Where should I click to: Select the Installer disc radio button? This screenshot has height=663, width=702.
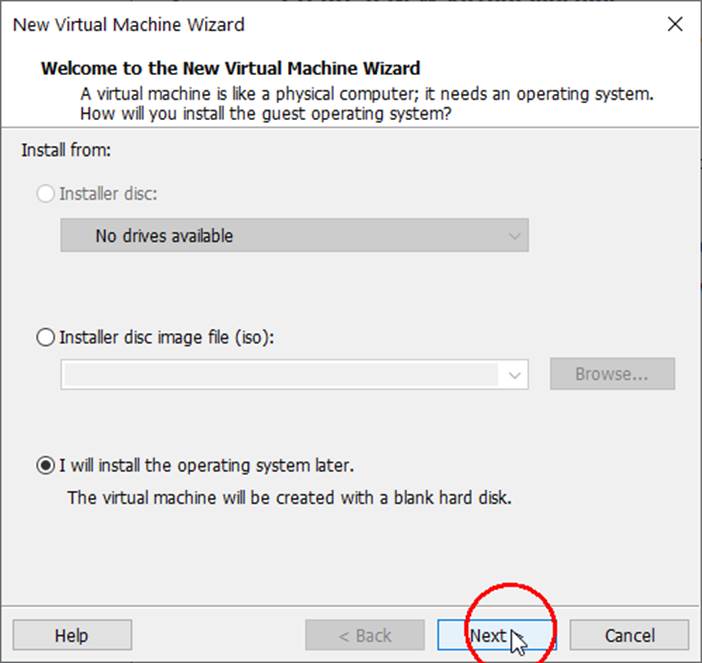click(46, 194)
